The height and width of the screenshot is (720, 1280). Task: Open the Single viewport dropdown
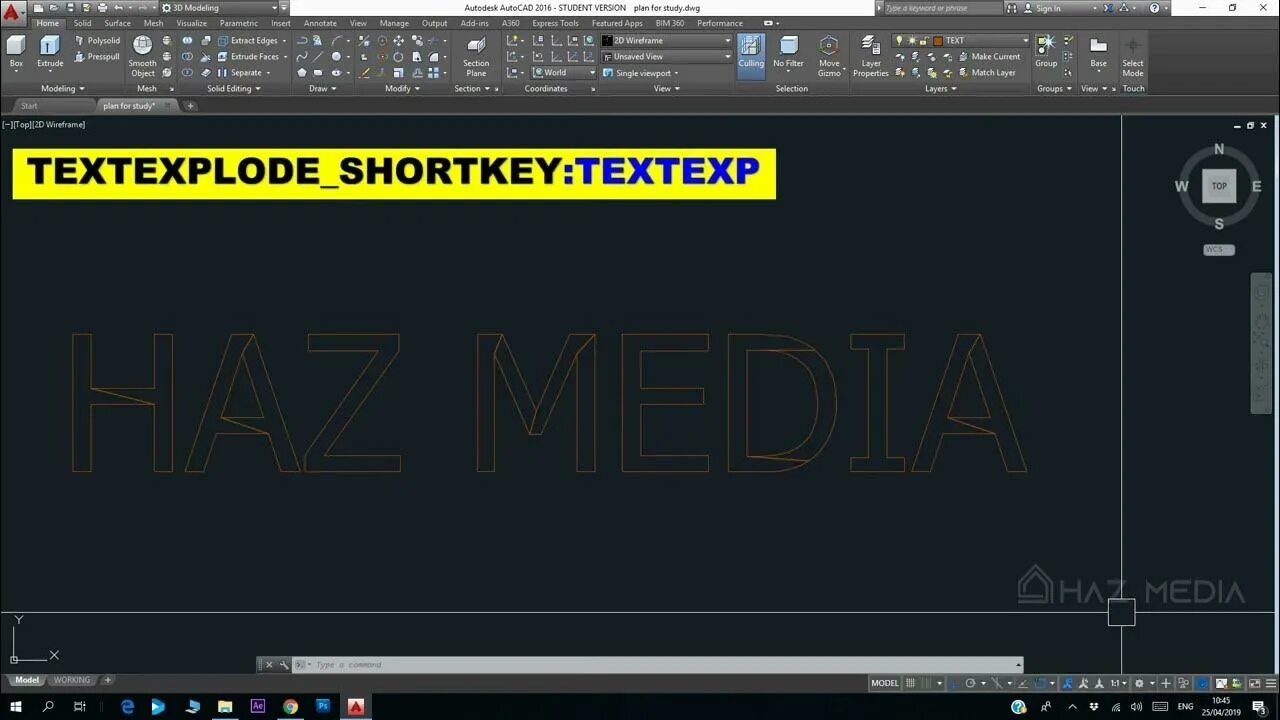640,73
